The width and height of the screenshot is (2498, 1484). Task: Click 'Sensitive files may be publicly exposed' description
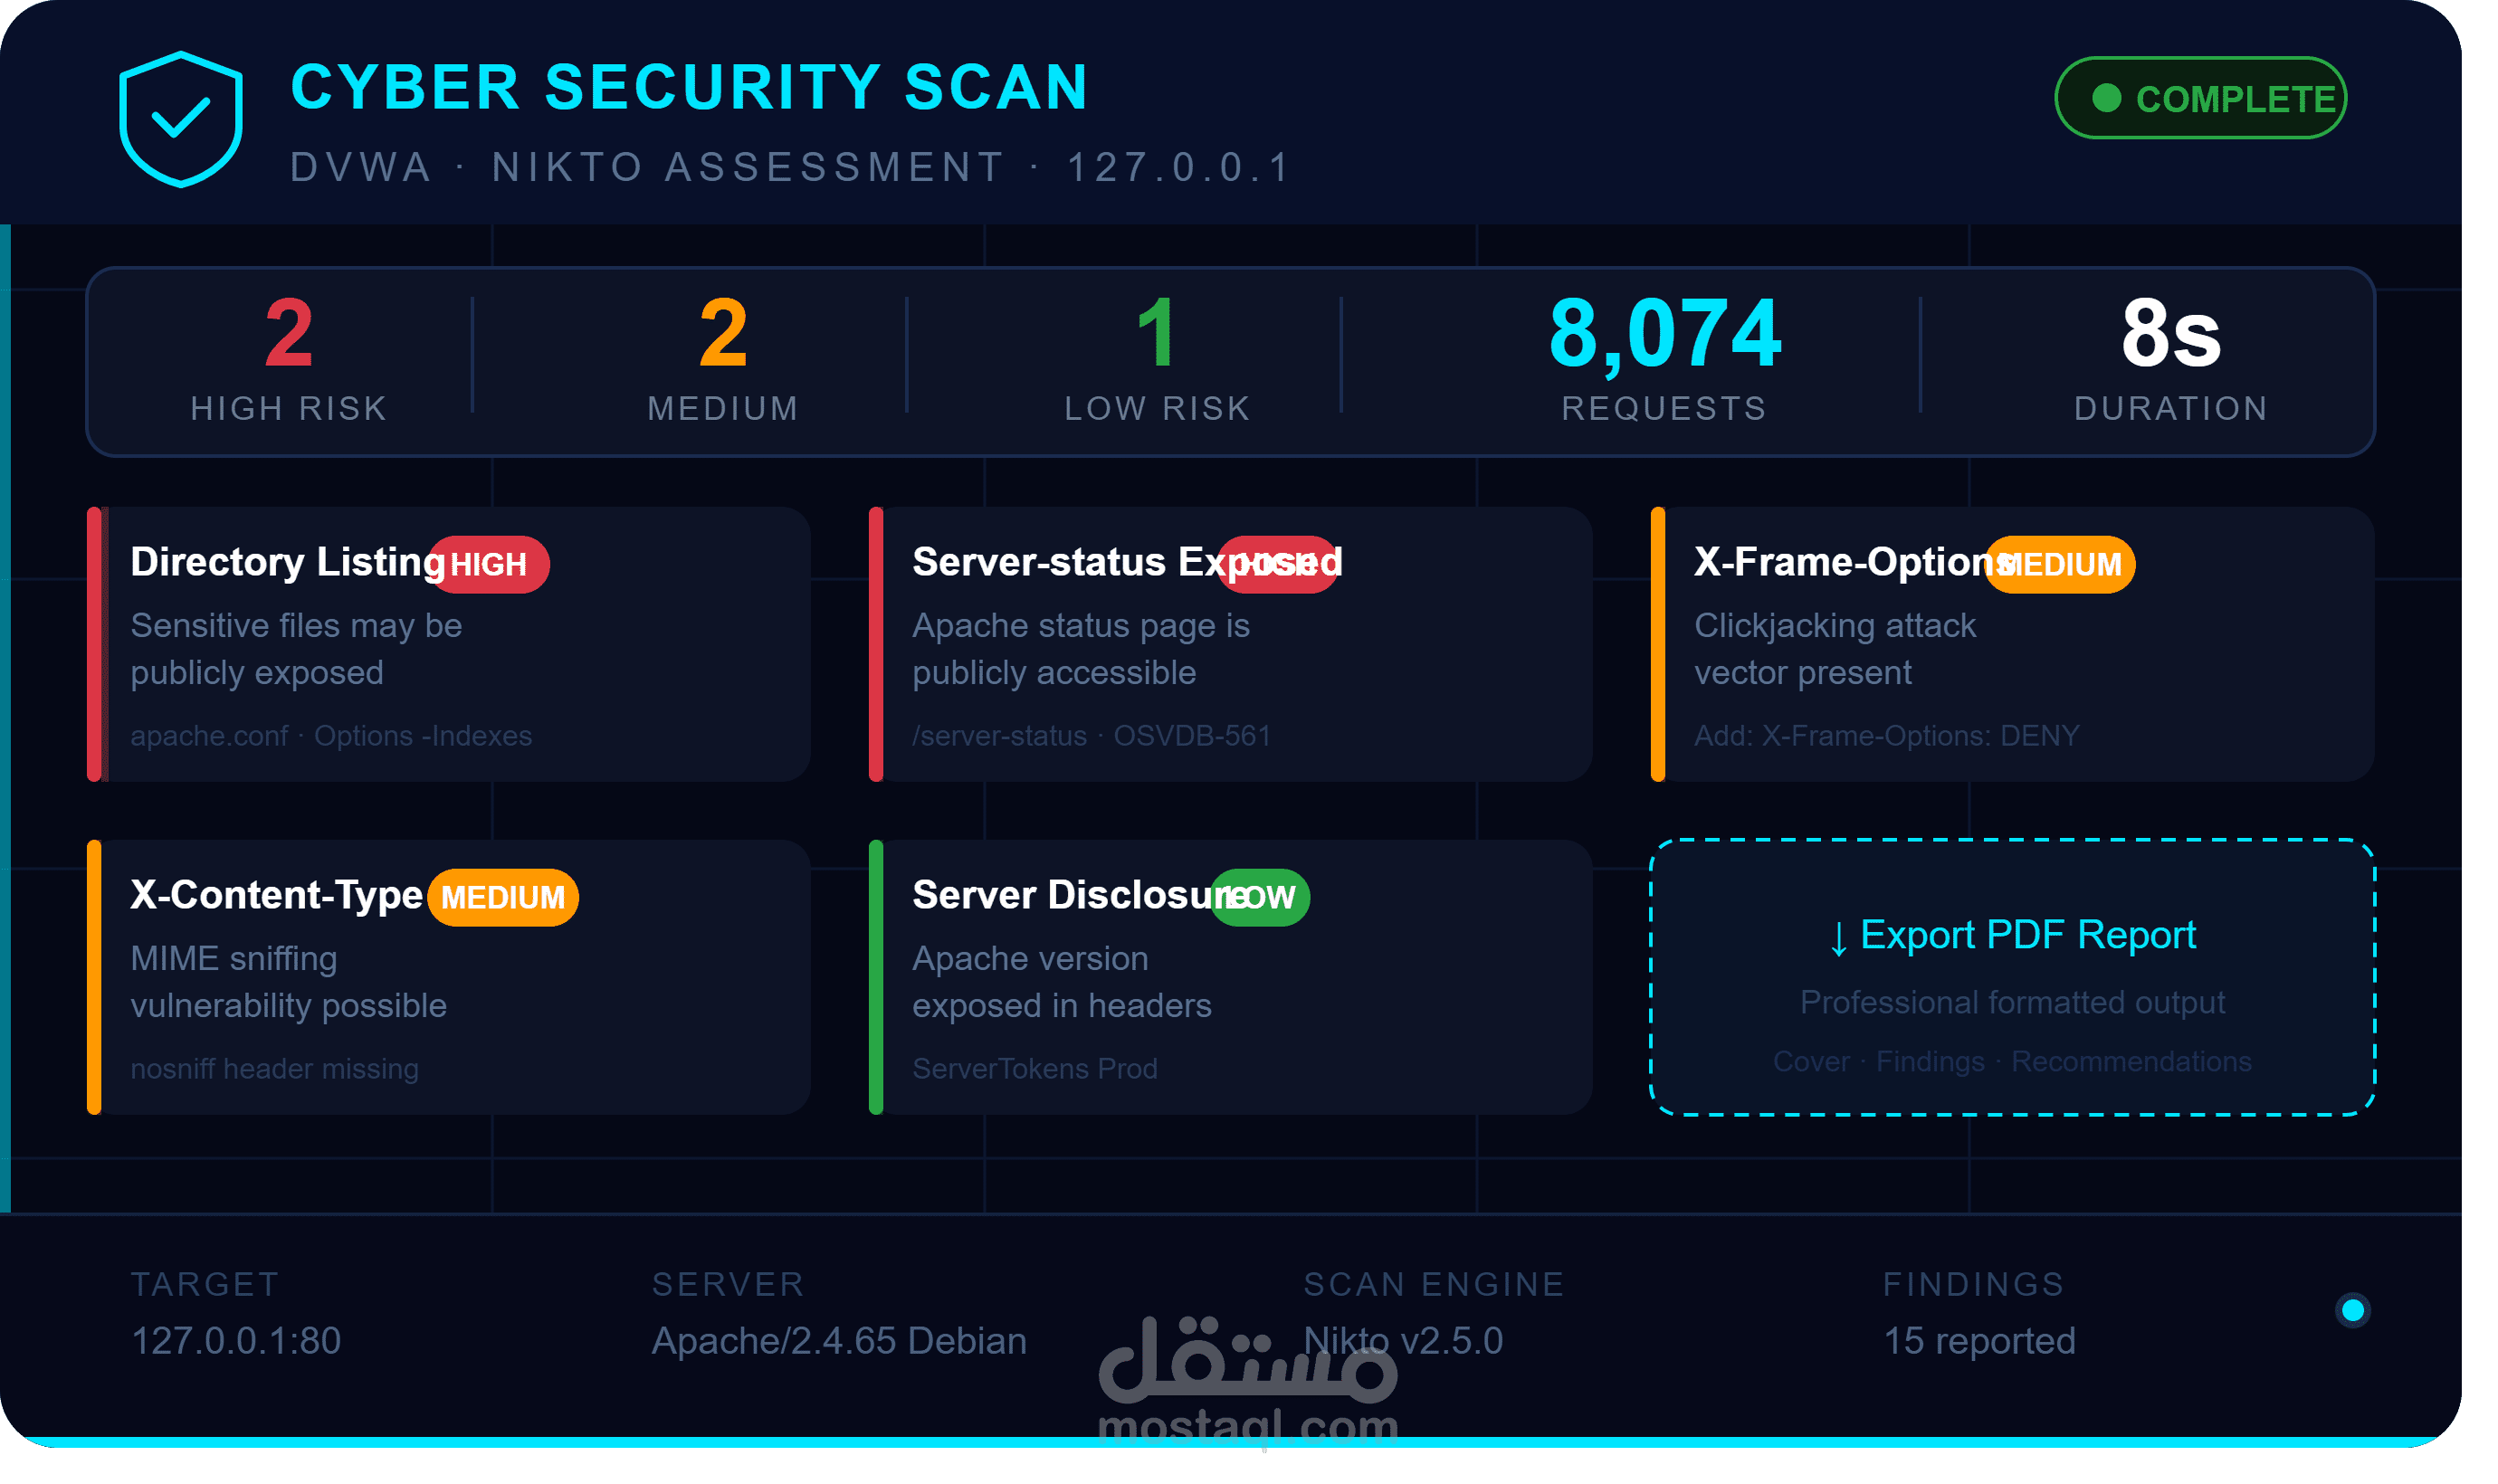click(x=296, y=649)
